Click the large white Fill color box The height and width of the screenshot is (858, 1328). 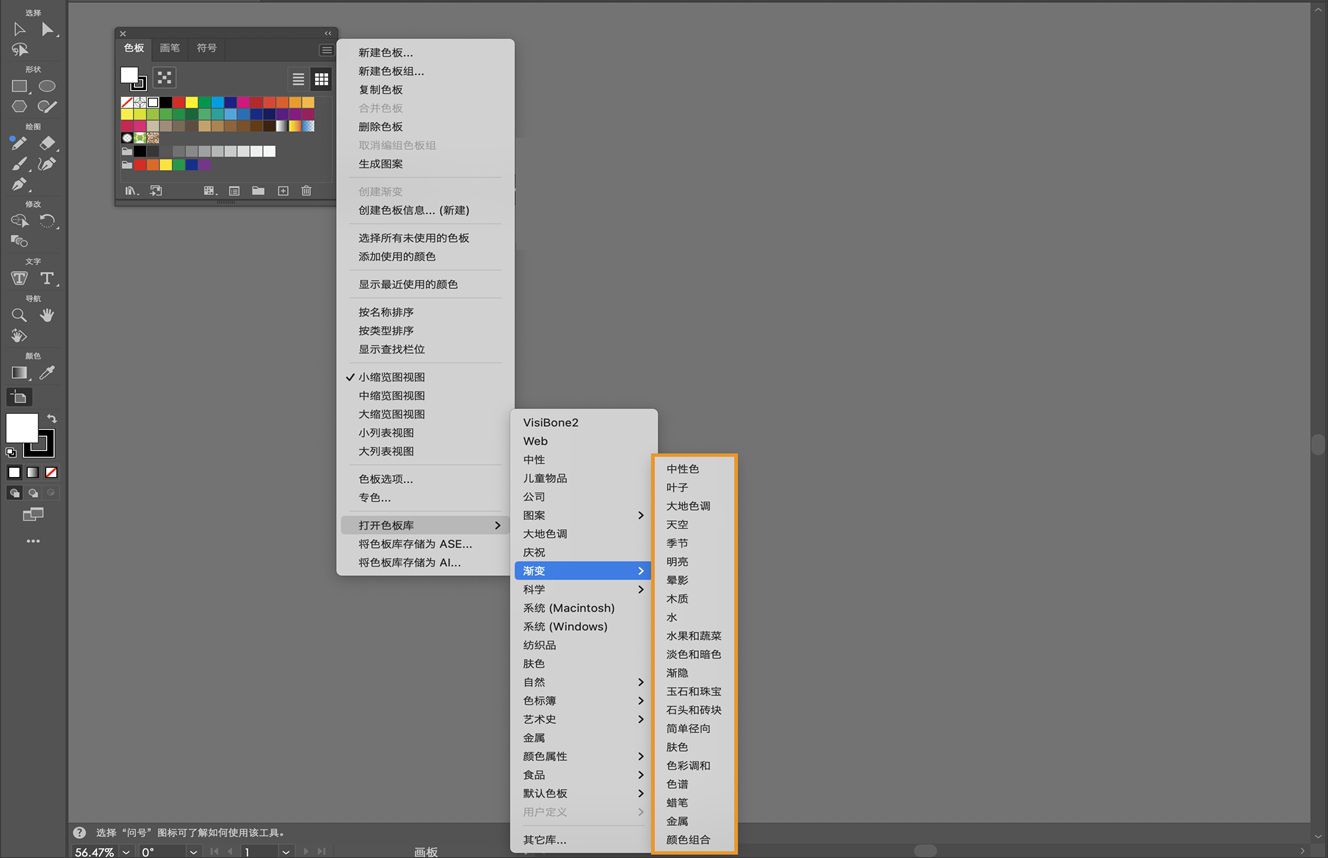click(x=22, y=428)
